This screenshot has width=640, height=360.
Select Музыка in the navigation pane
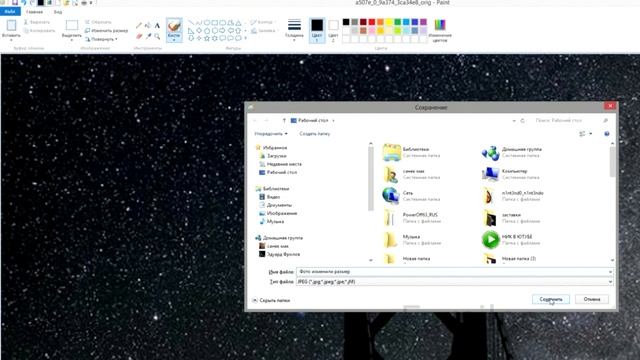point(275,221)
